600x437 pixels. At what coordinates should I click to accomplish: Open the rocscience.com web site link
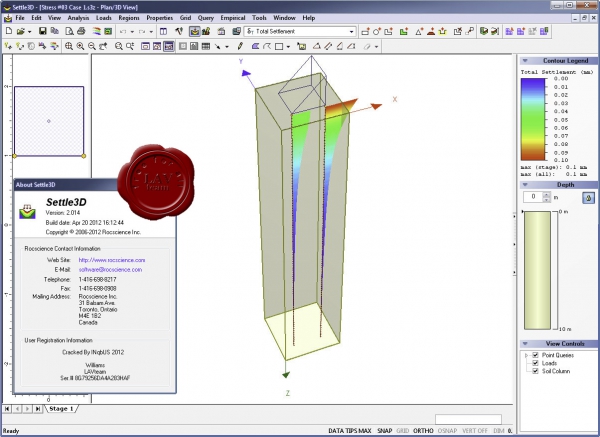coord(112,260)
